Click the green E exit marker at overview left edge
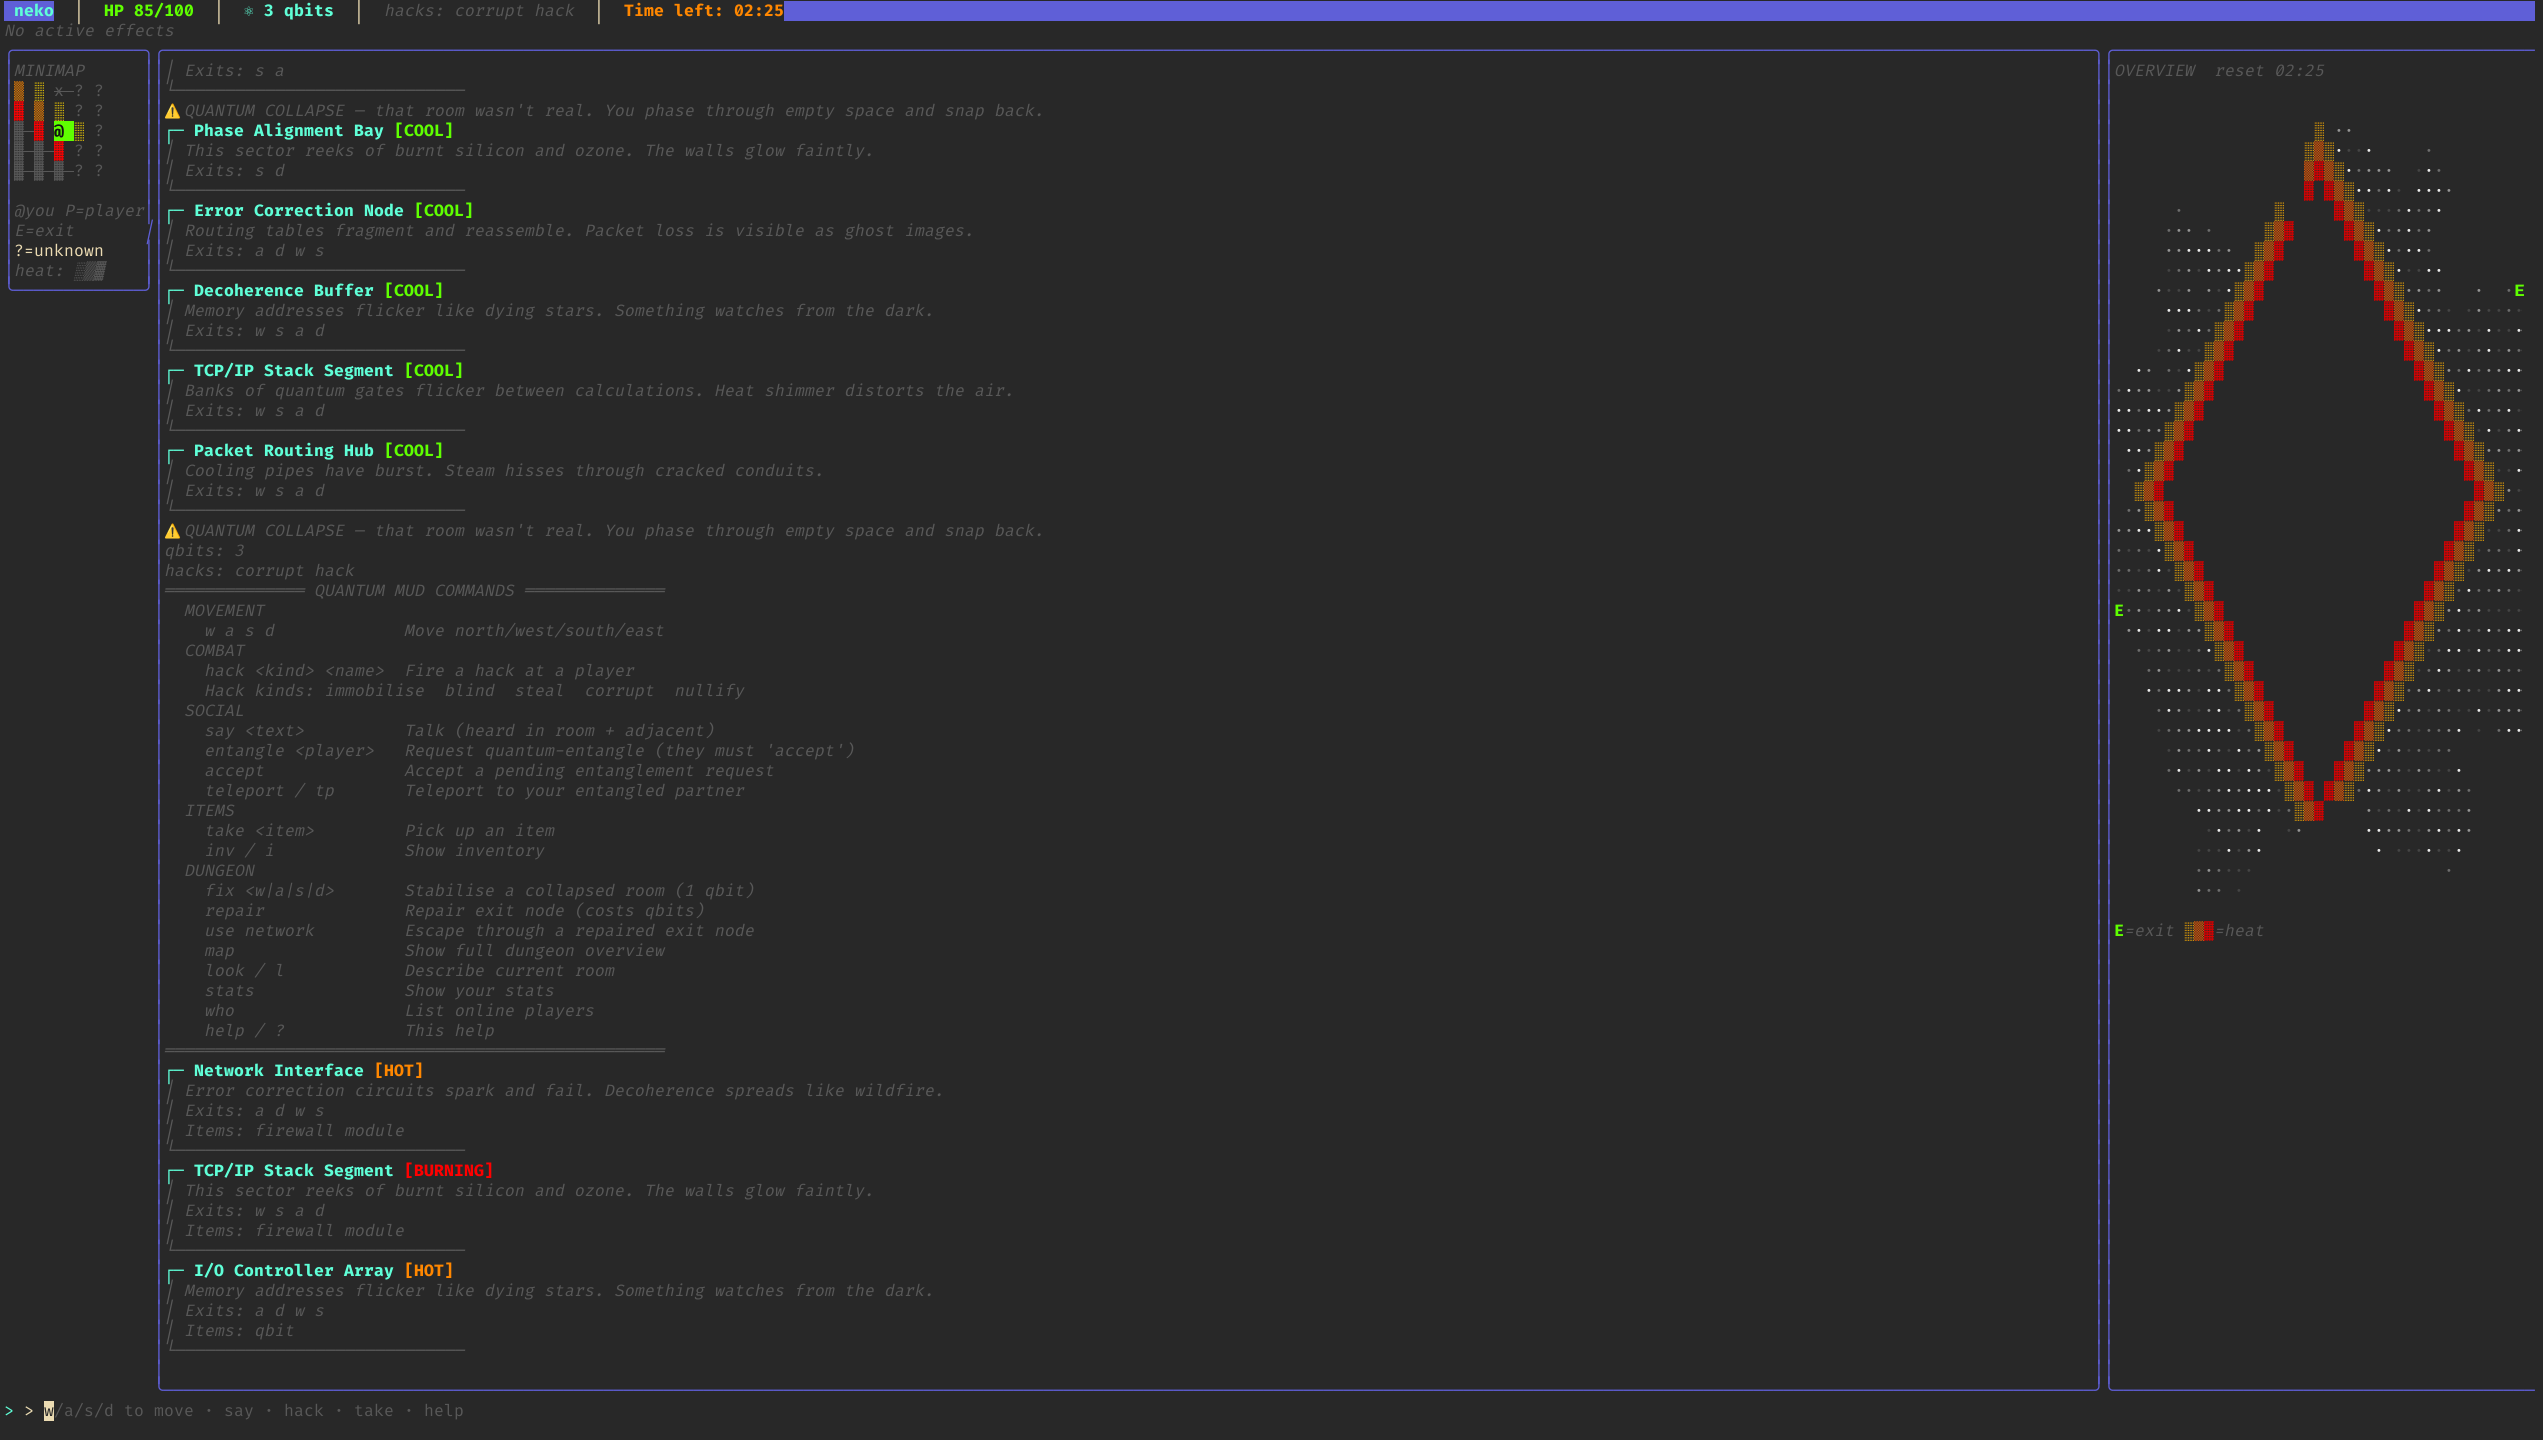 tap(2119, 611)
